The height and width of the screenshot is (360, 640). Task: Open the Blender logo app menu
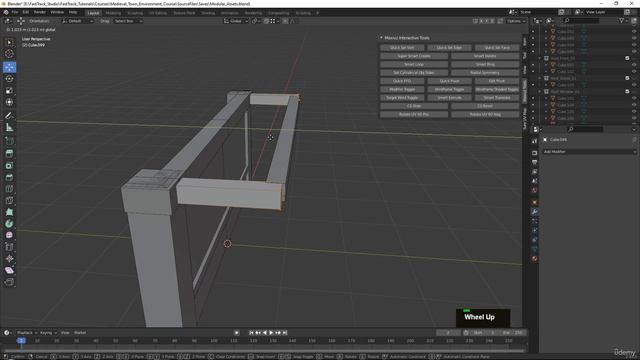point(6,12)
